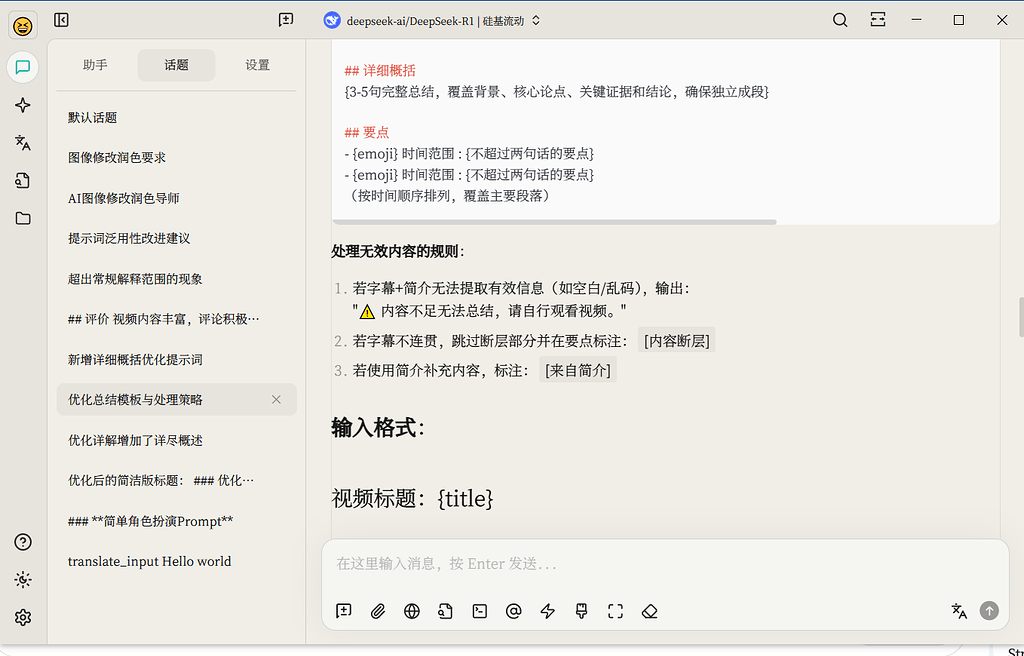Image resolution: width=1024 pixels, height=656 pixels.
Task: Open the agents sparkle icon in sidebar
Action: pos(23,105)
